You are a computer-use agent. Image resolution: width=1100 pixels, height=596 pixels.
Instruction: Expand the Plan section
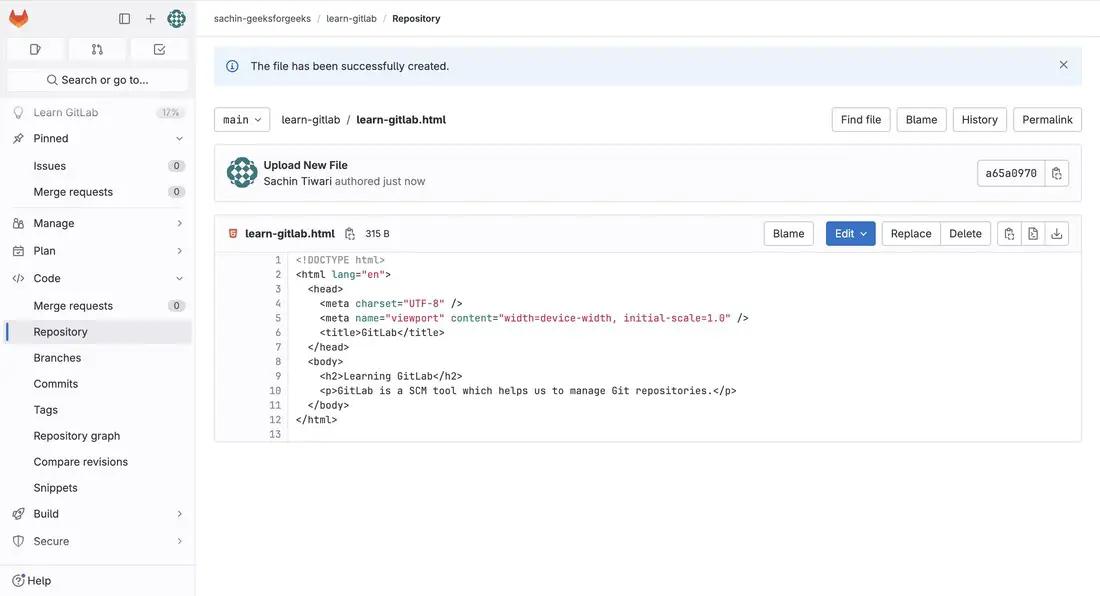(98, 250)
